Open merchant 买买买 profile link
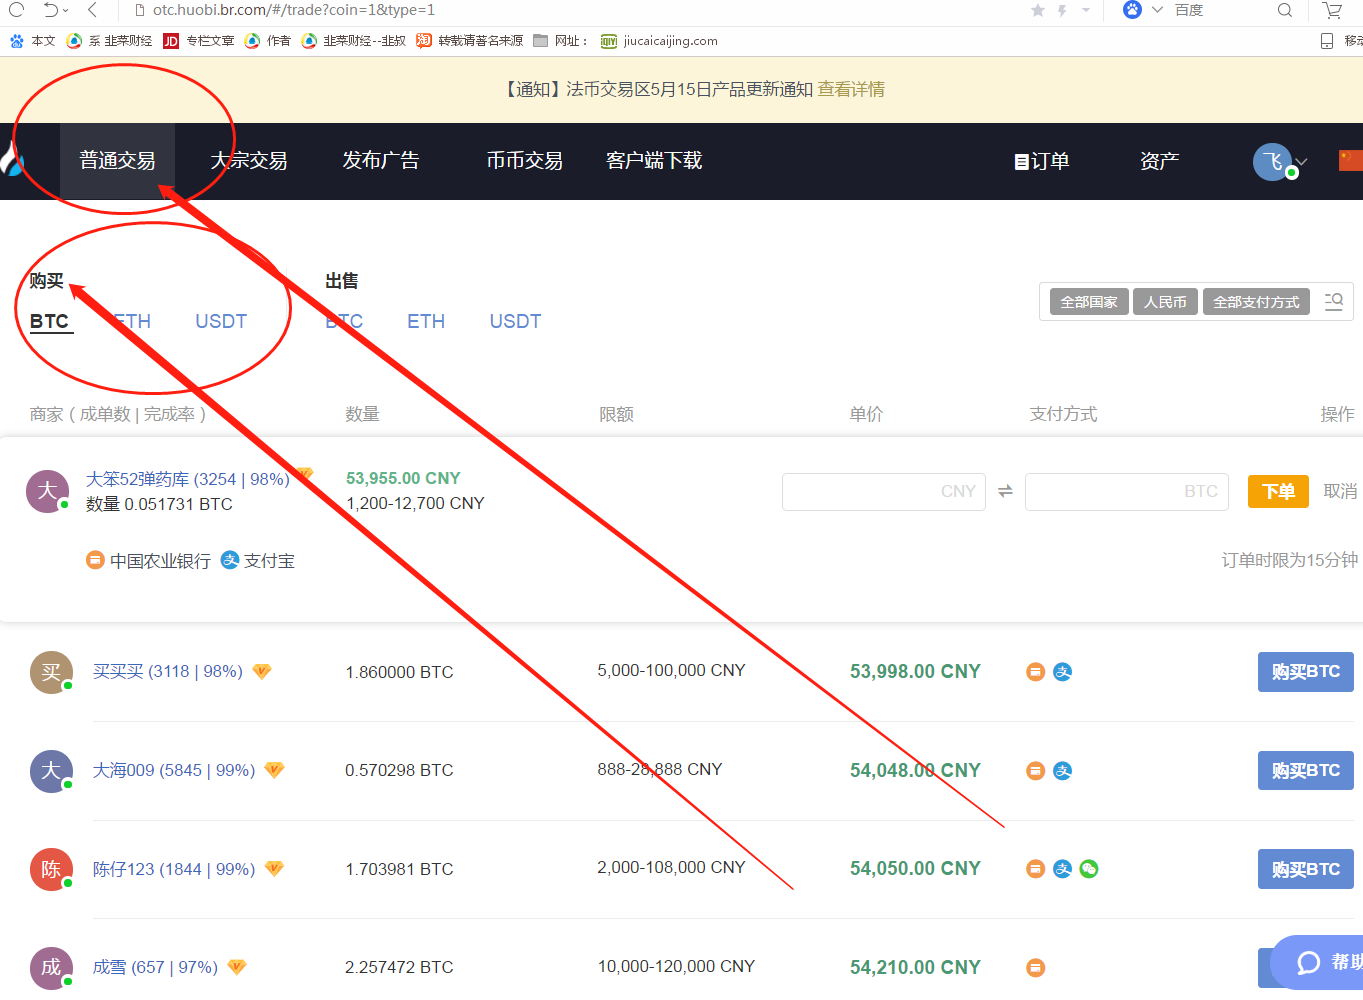This screenshot has height=1000, width=1363. point(168,671)
